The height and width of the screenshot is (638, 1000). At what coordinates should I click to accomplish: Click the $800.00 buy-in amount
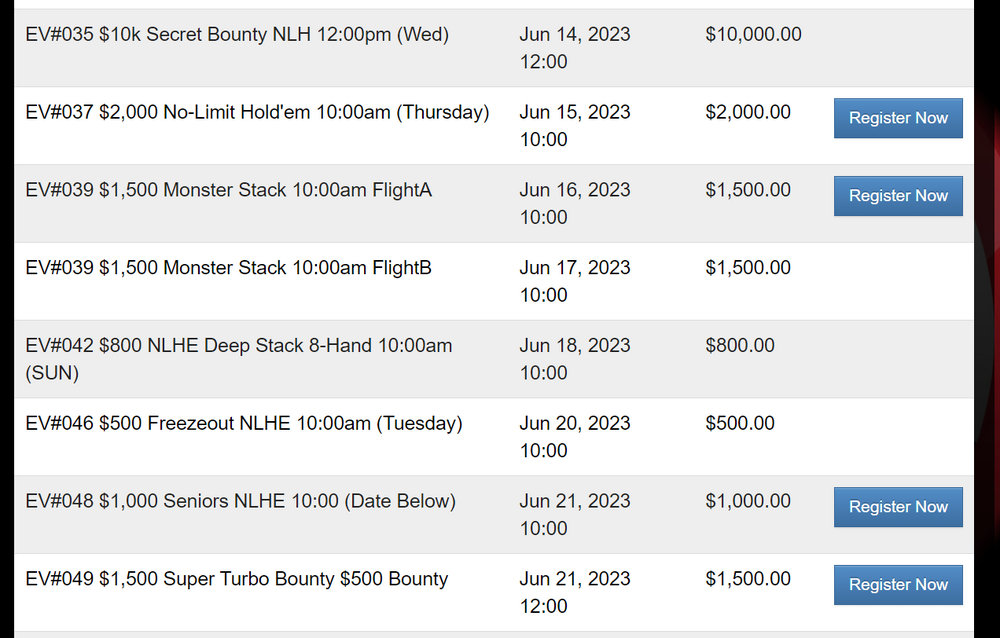point(740,346)
